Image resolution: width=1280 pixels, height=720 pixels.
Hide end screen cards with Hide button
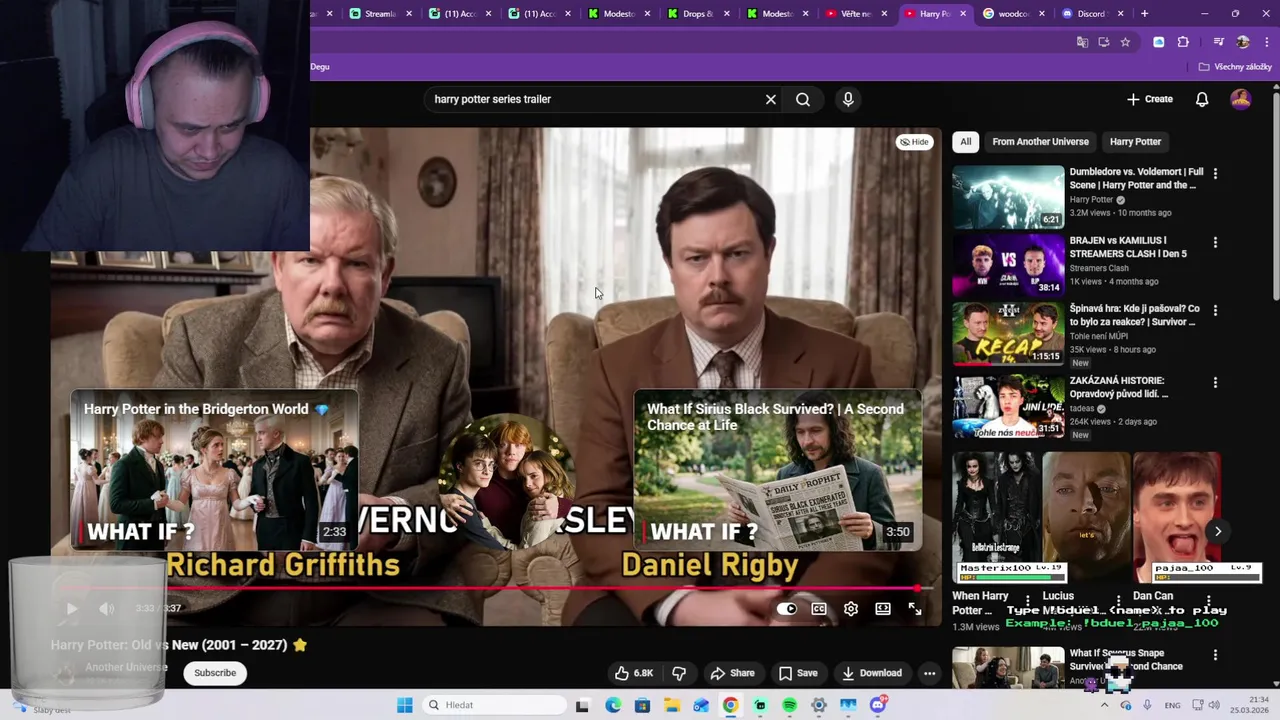[x=914, y=142]
